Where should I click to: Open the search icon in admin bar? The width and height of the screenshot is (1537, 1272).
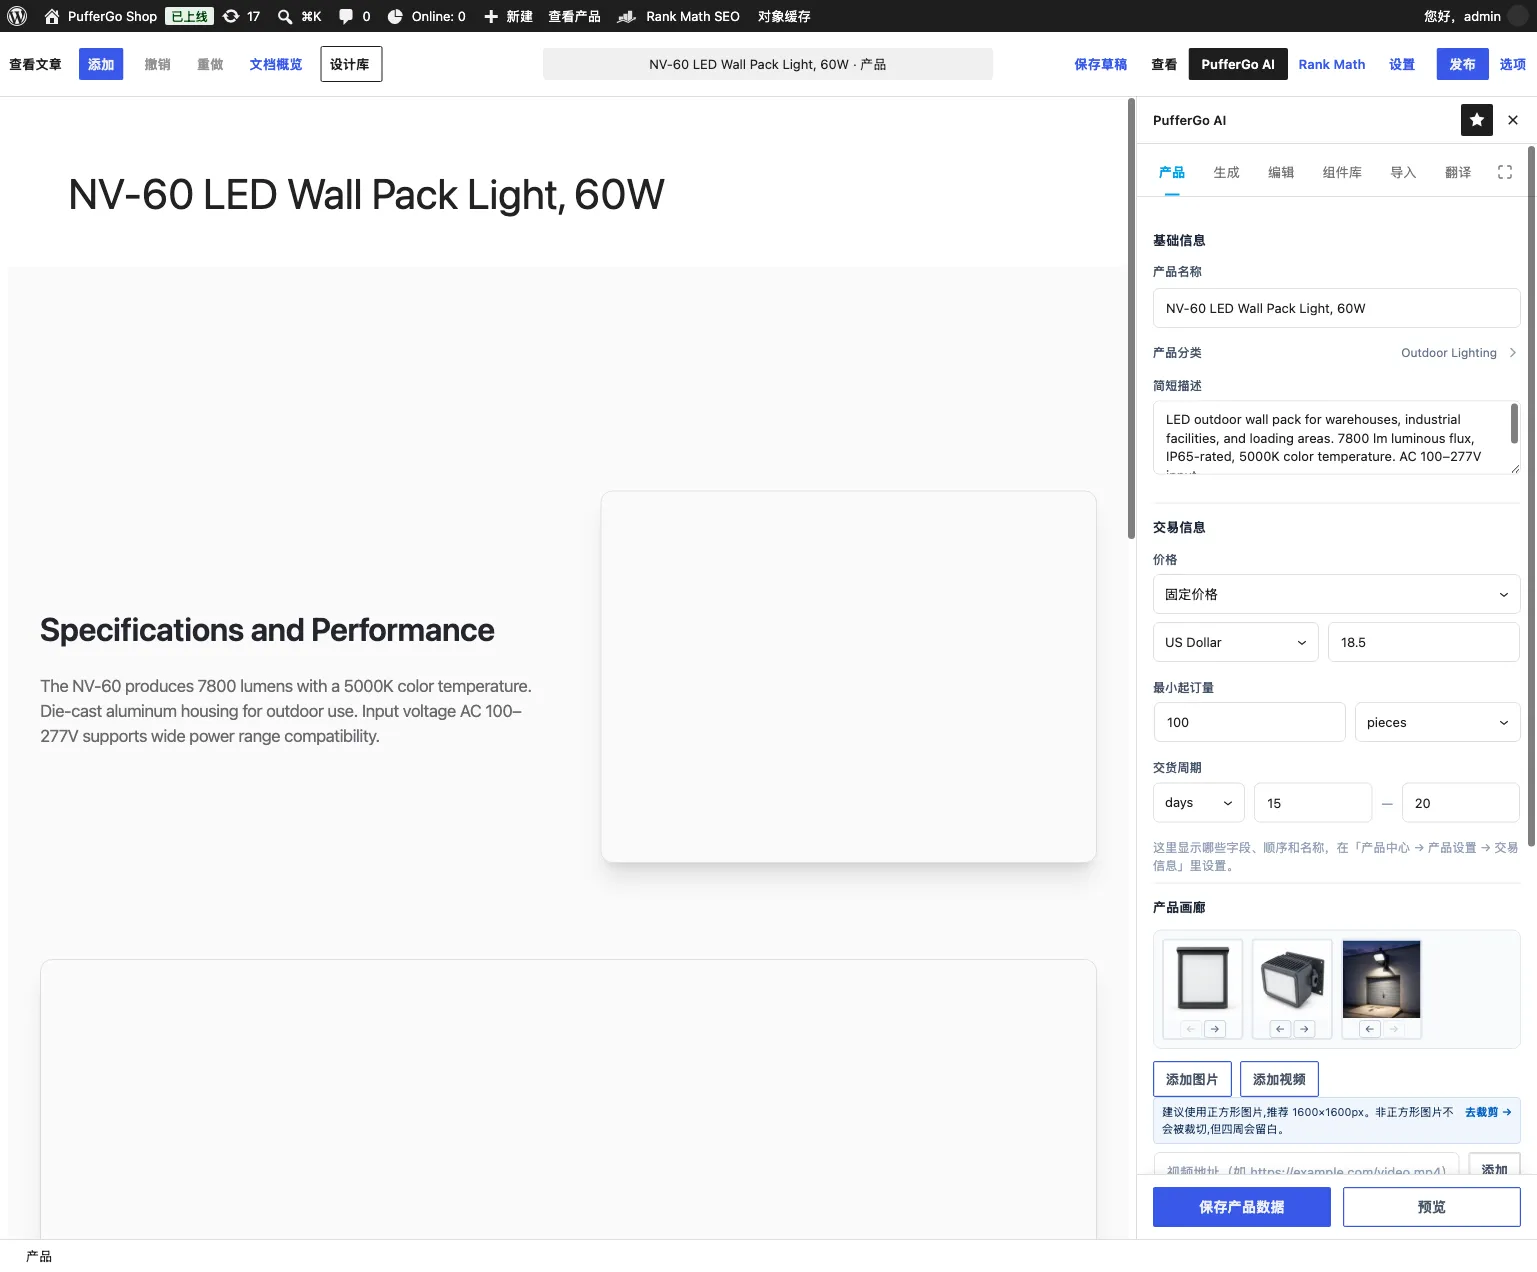pyautogui.click(x=285, y=16)
